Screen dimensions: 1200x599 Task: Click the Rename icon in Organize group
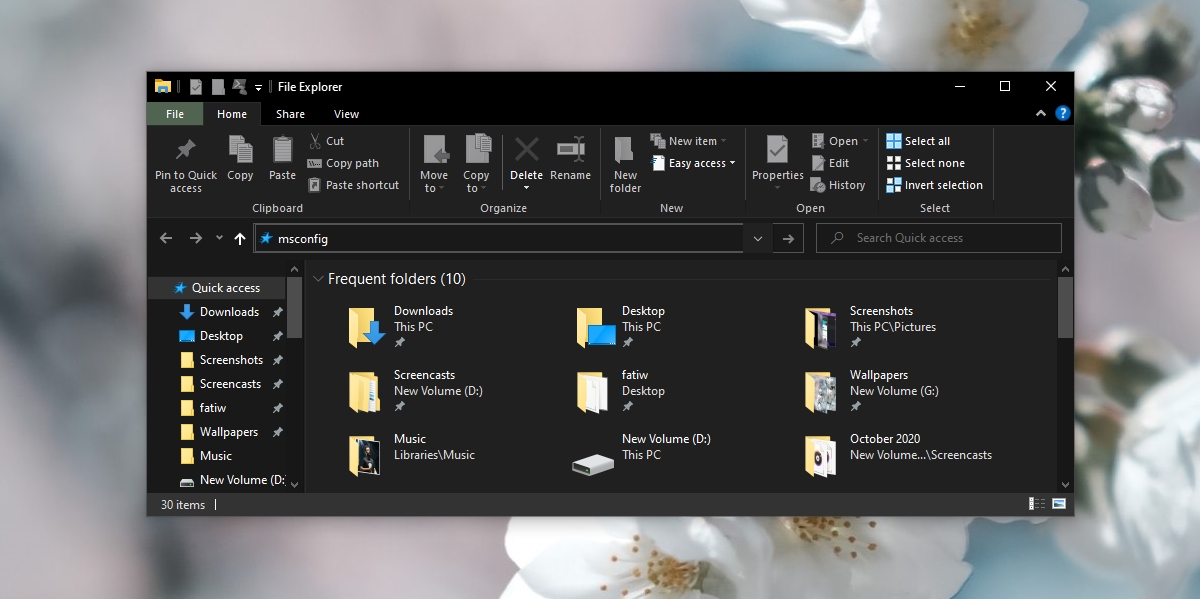(x=570, y=150)
